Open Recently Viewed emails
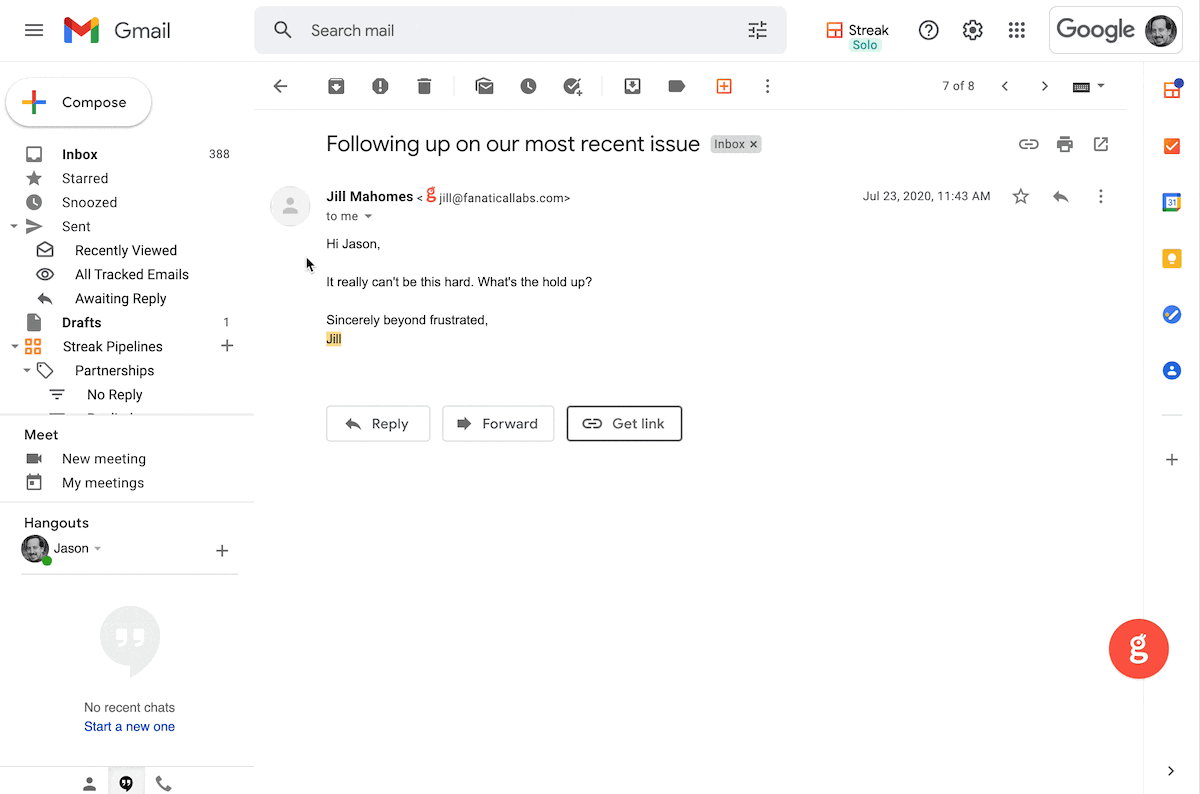 tap(126, 250)
